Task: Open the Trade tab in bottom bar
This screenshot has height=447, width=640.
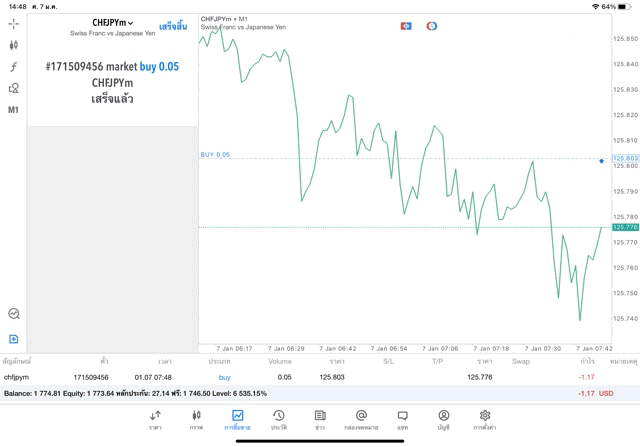Action: point(238,420)
